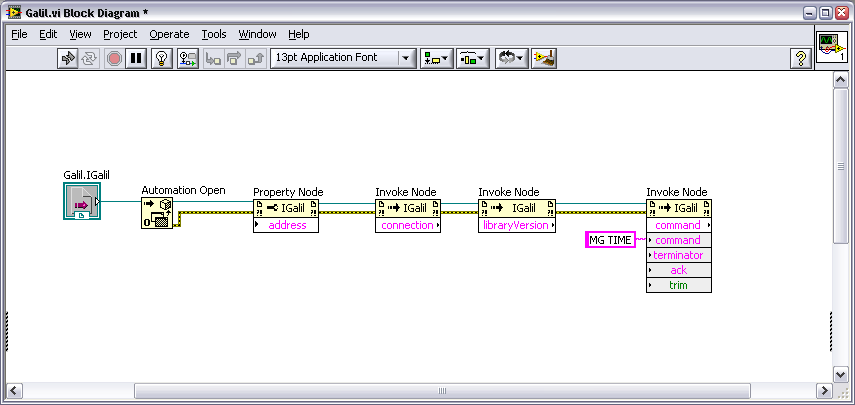Open the Project menu
This screenshot has width=855, height=405.
tap(121, 34)
